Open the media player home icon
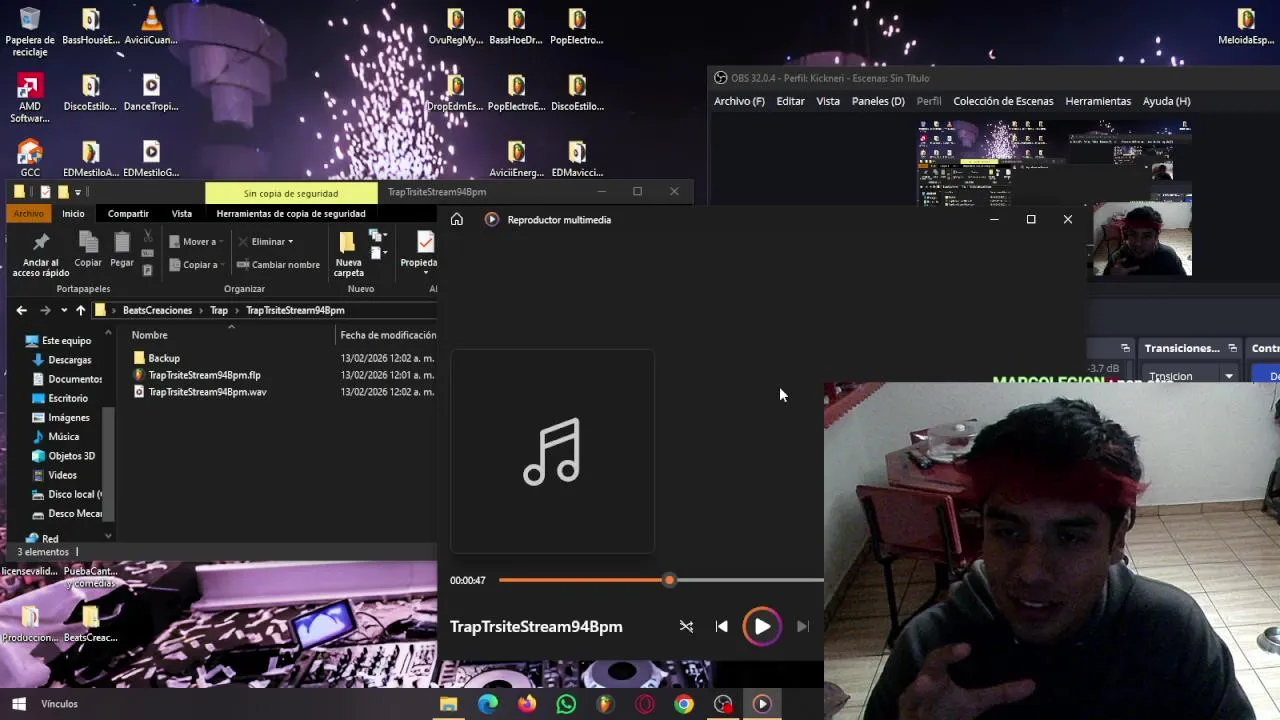This screenshot has width=1280, height=720. (457, 220)
